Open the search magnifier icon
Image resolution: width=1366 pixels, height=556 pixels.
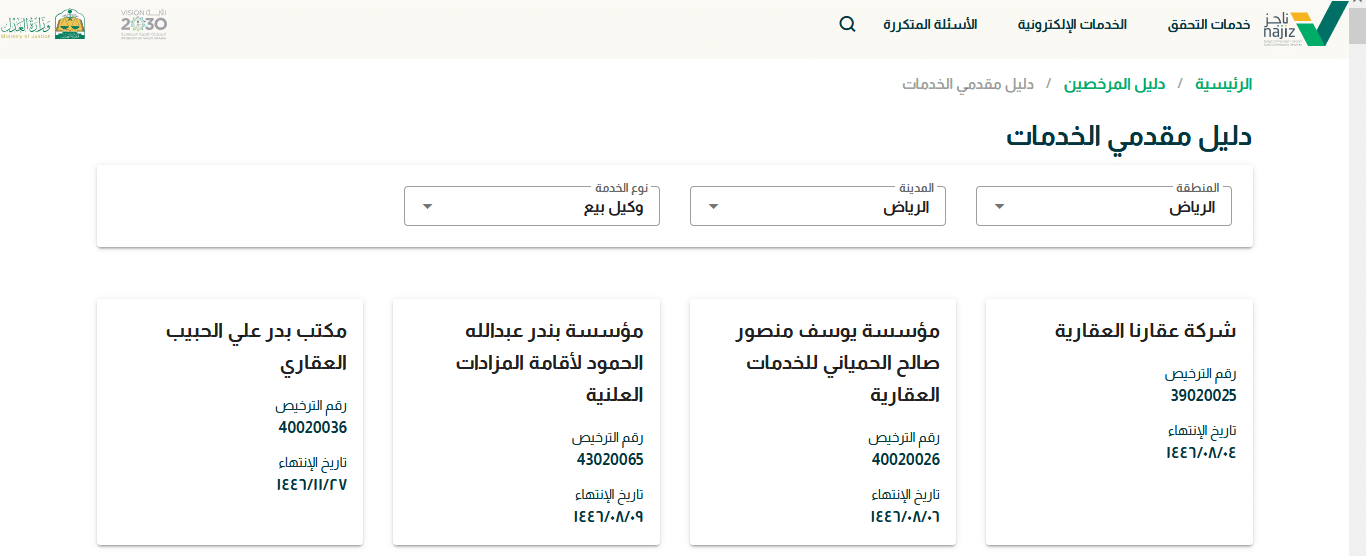click(847, 24)
